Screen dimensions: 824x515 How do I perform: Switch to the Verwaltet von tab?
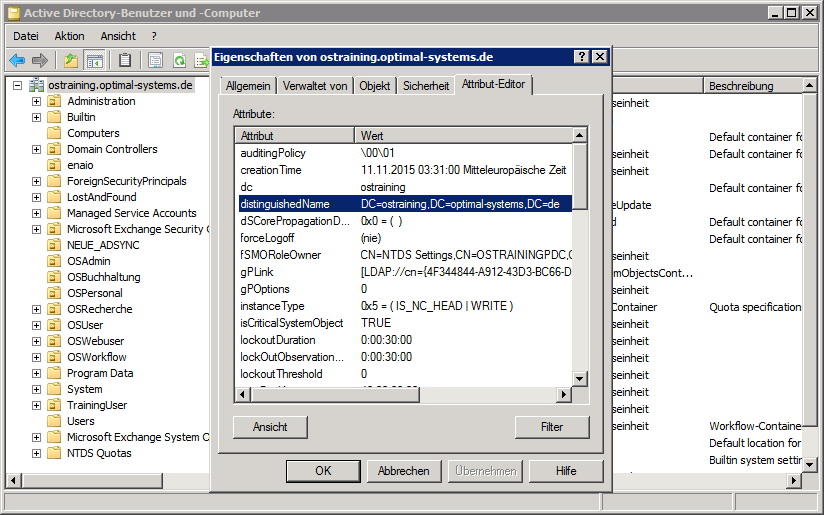point(315,86)
